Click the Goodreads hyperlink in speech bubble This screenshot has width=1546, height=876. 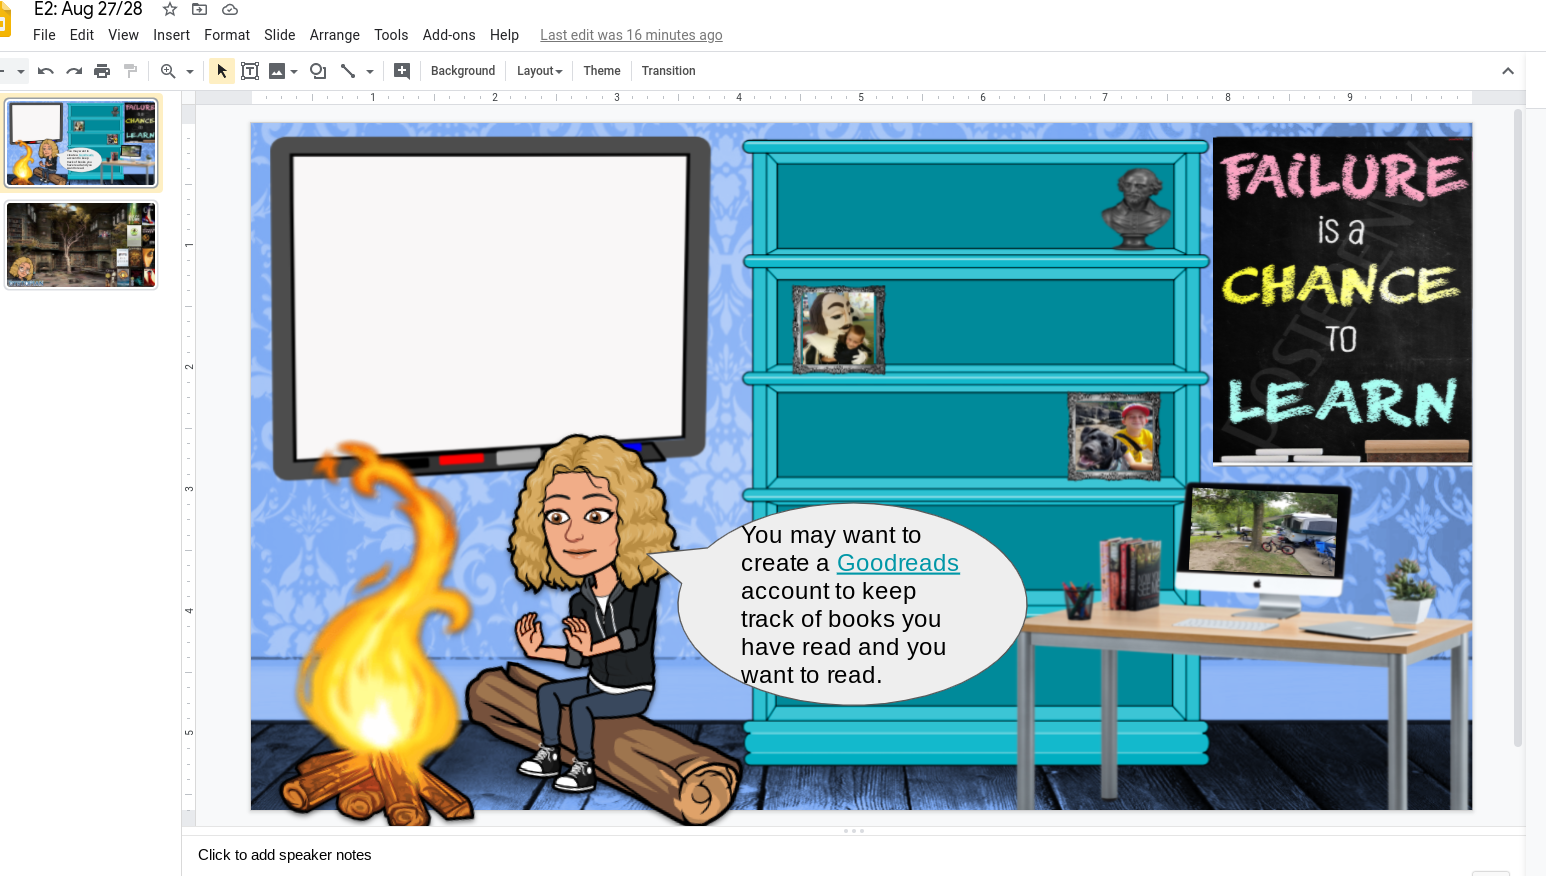coord(898,563)
